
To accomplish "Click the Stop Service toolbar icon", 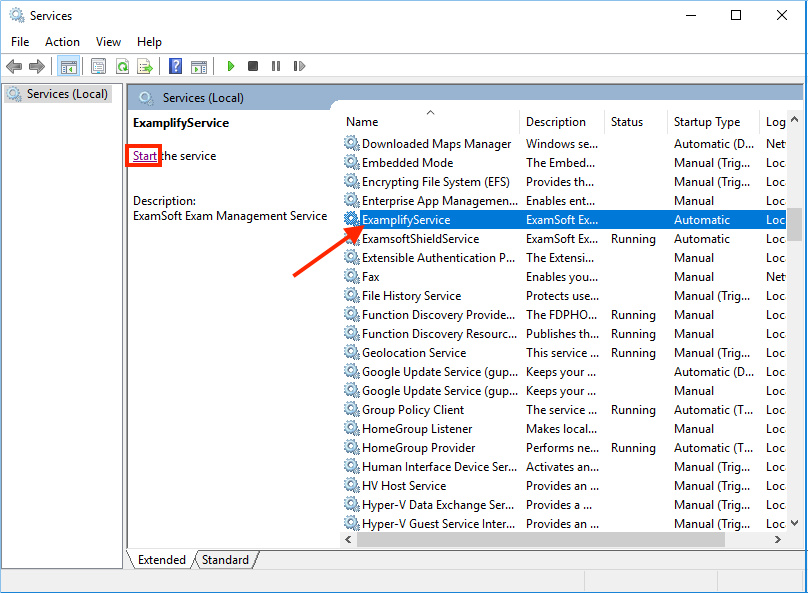I will [x=253, y=66].
